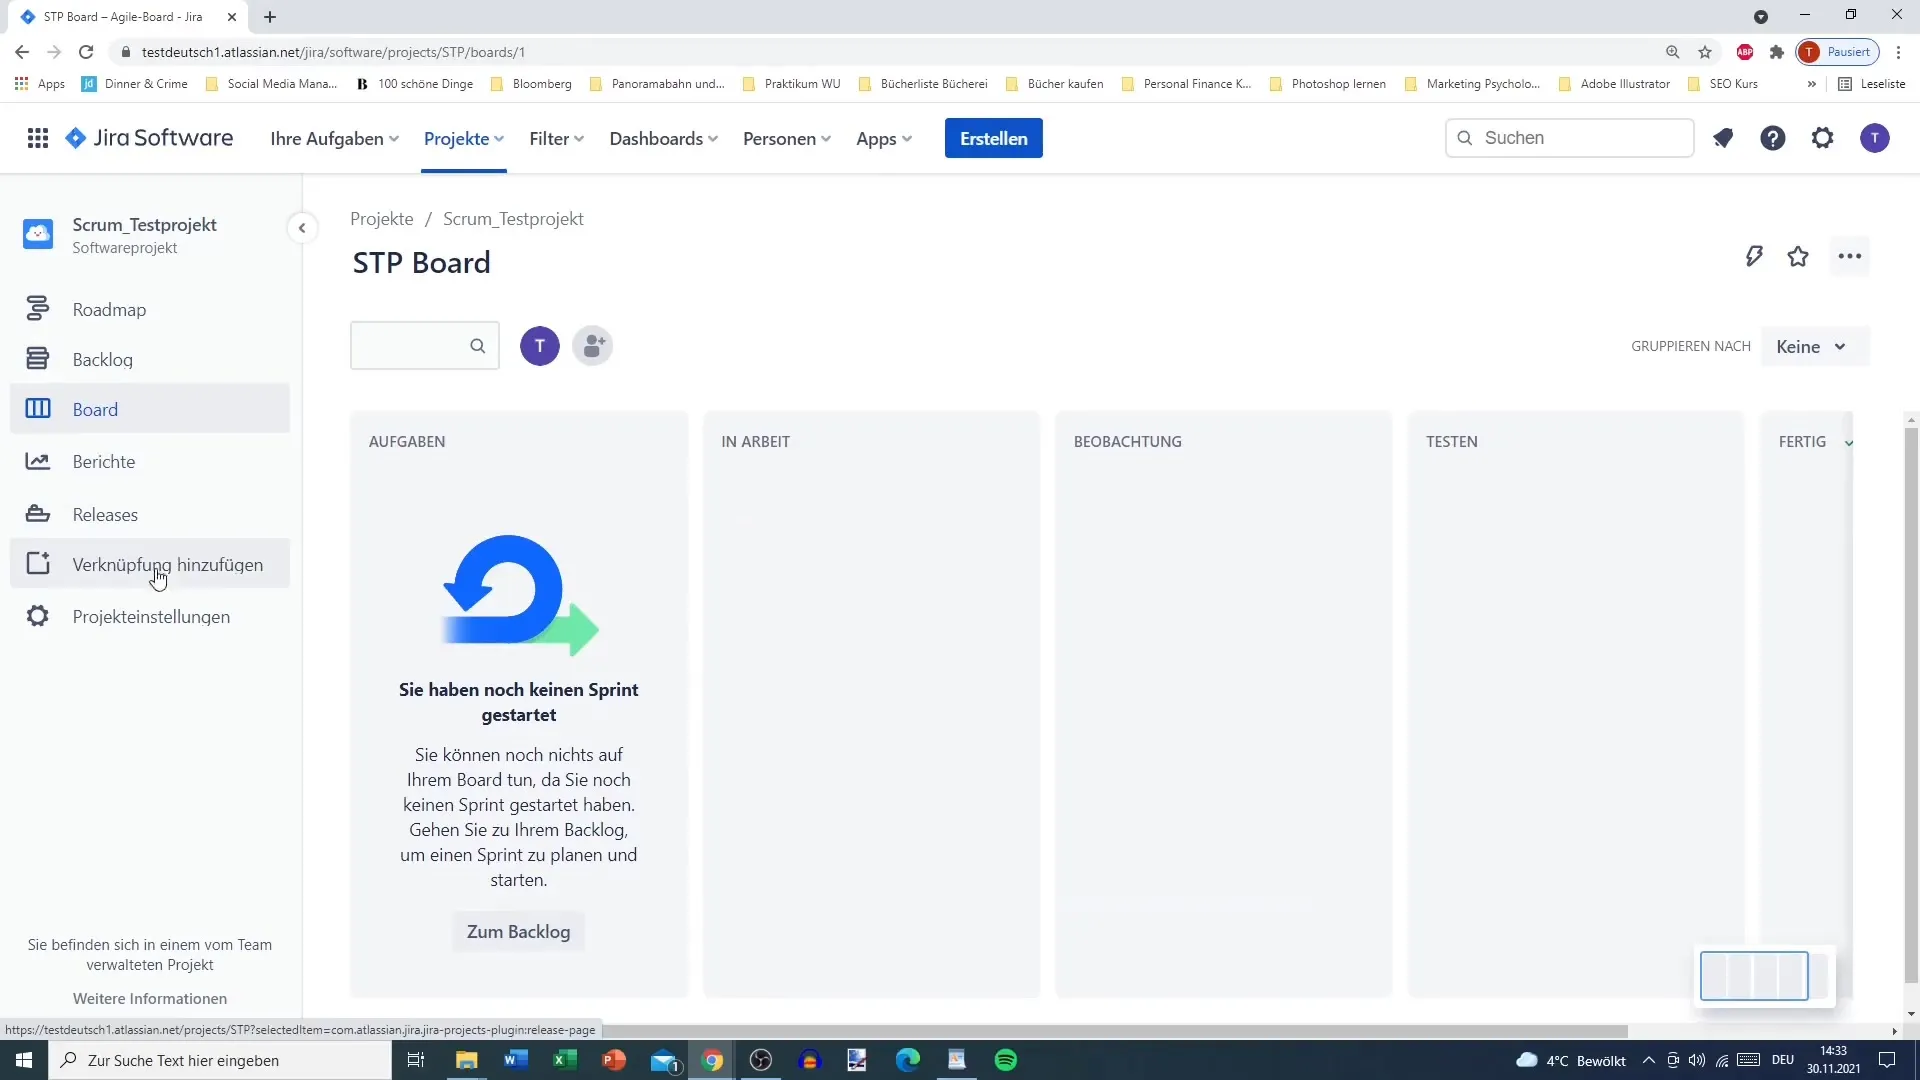Viewport: 1920px width, 1080px height.
Task: Click the Releases icon in sidebar
Action: click(x=37, y=514)
